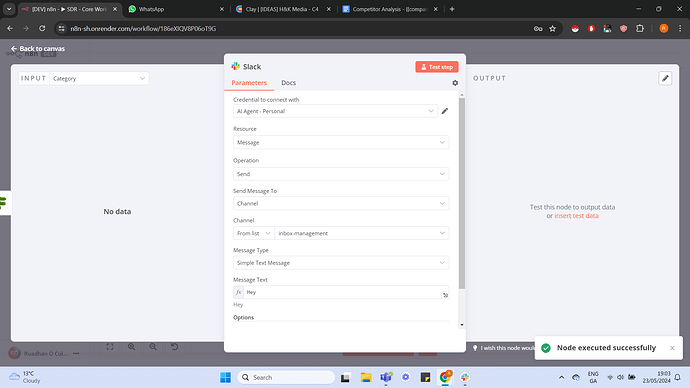
Task: Click the insert test data link
Action: coord(576,216)
